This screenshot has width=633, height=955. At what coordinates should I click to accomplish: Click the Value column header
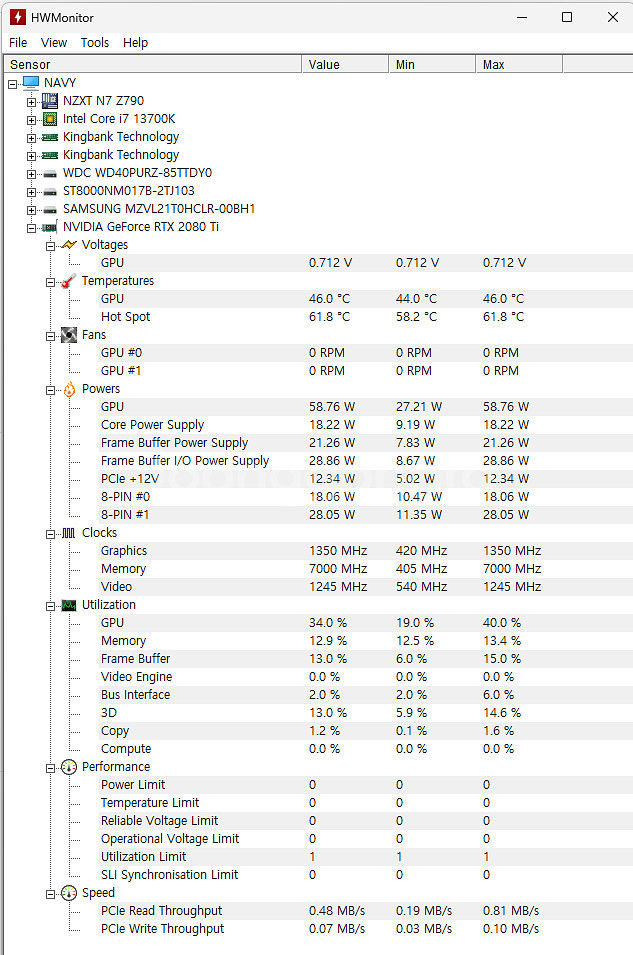(344, 64)
